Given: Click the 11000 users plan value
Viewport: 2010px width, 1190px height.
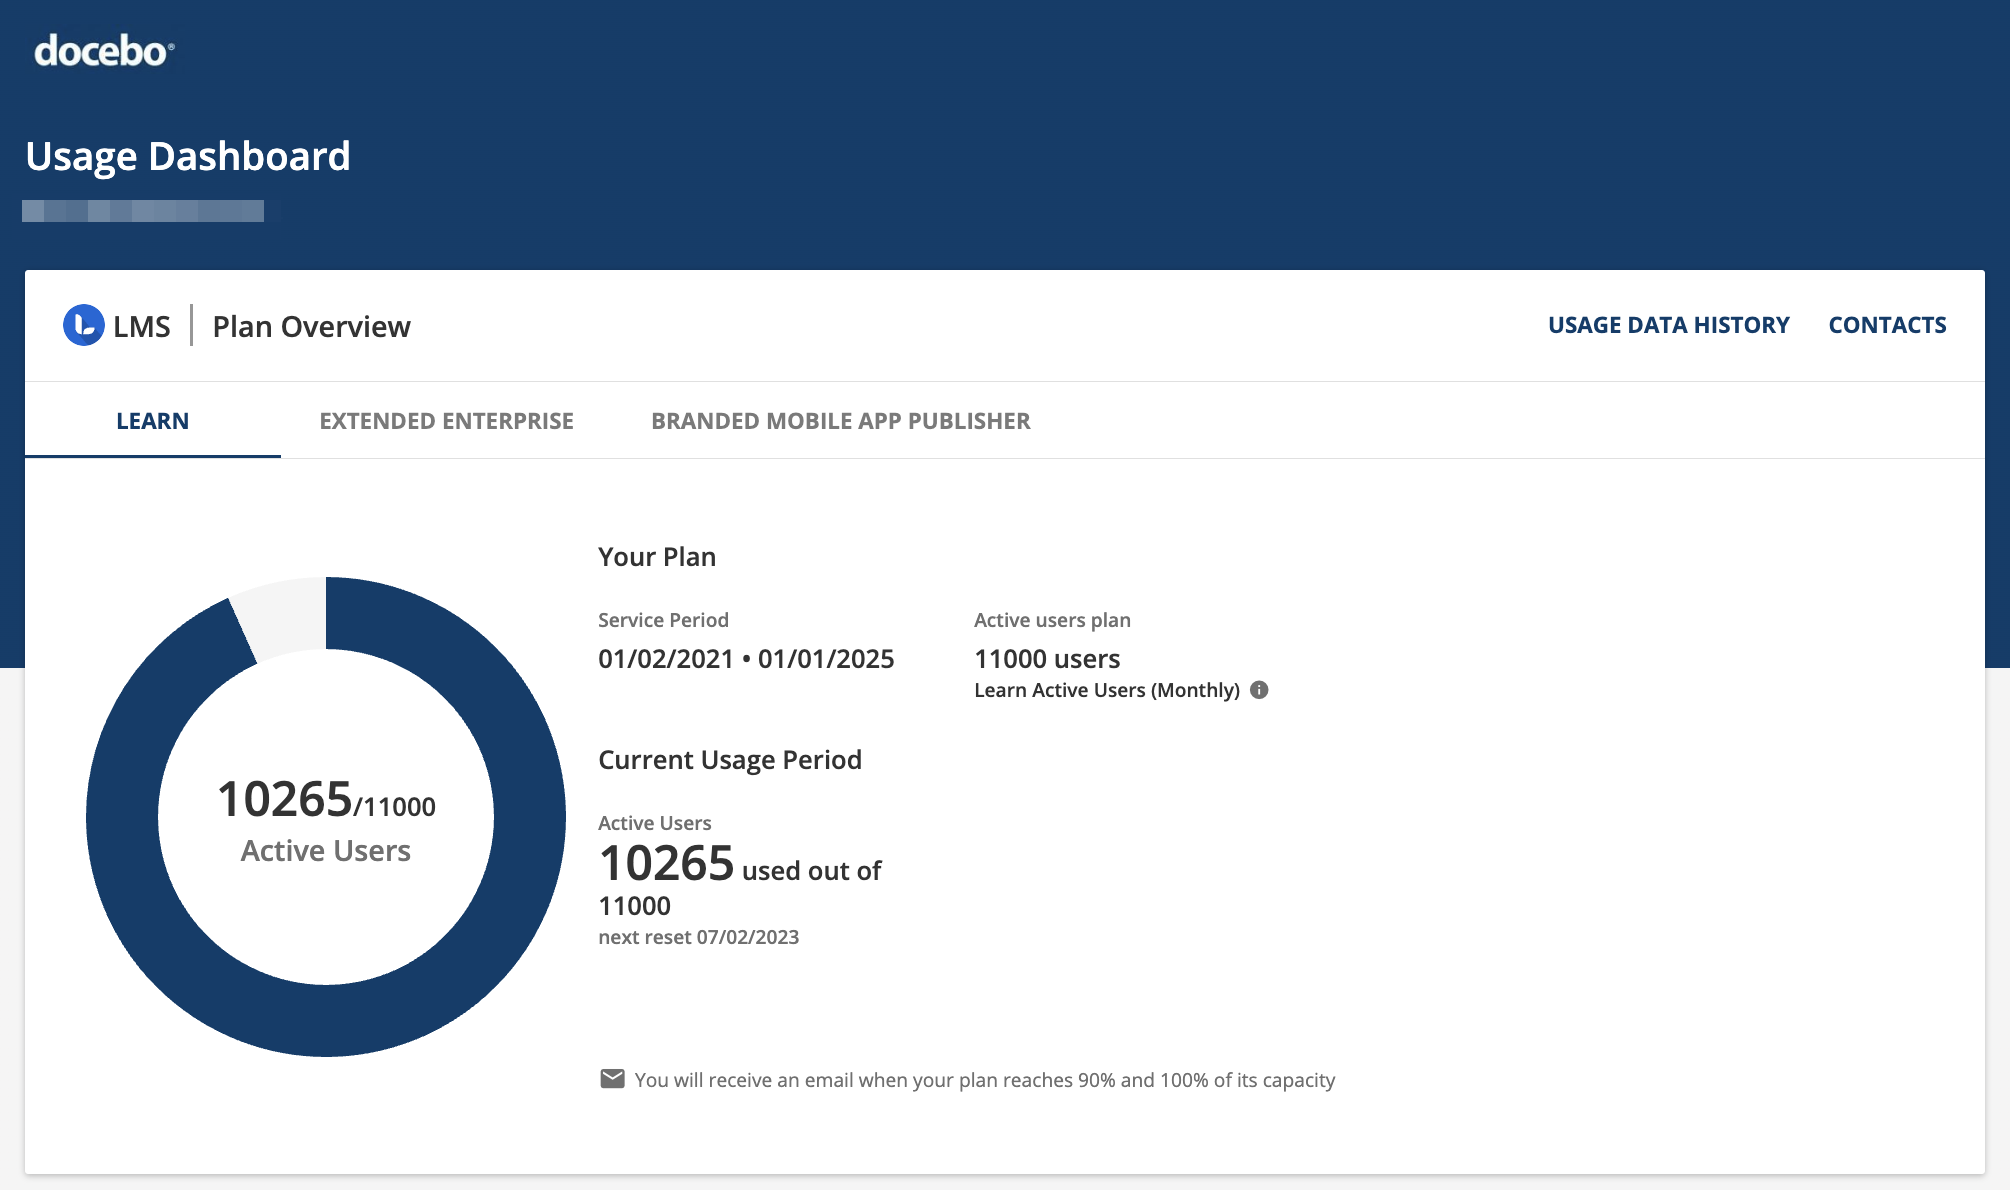Looking at the screenshot, I should coord(1046,658).
